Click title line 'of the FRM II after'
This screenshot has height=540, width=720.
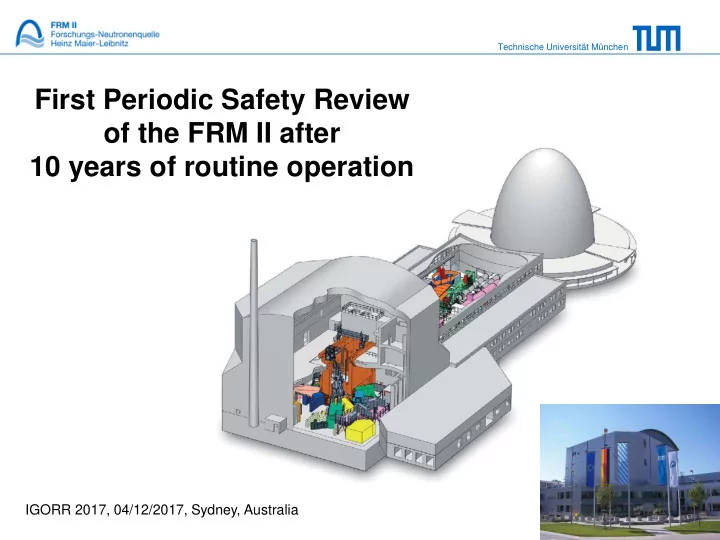[222, 133]
